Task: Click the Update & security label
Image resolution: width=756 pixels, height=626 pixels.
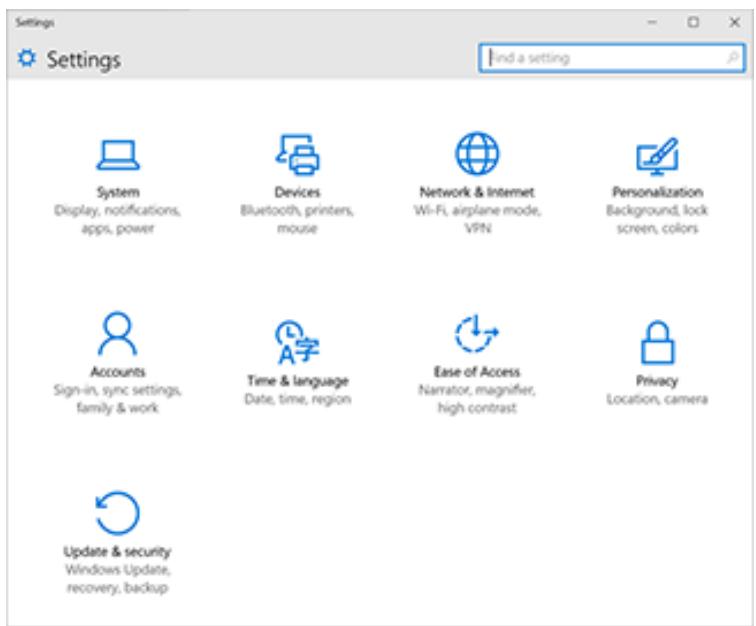Action: click(118, 552)
